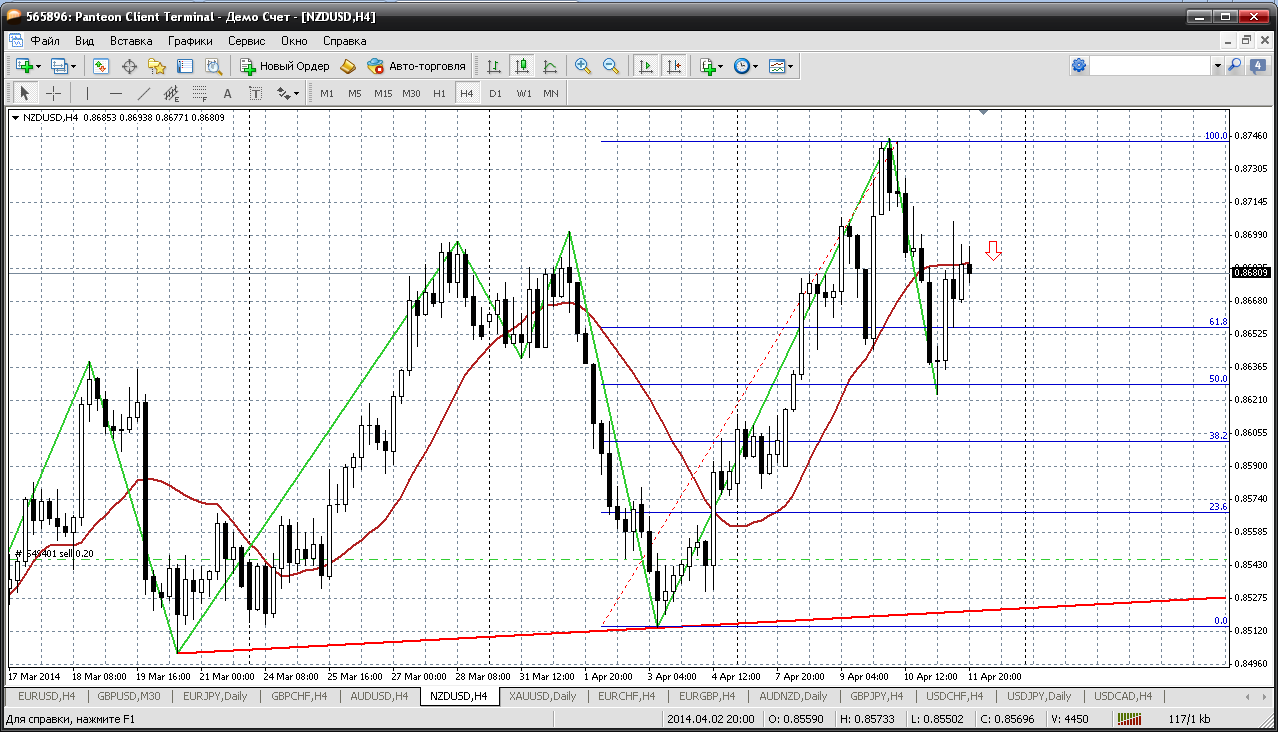
Task: Open the Сервис menu
Action: click(x=246, y=41)
